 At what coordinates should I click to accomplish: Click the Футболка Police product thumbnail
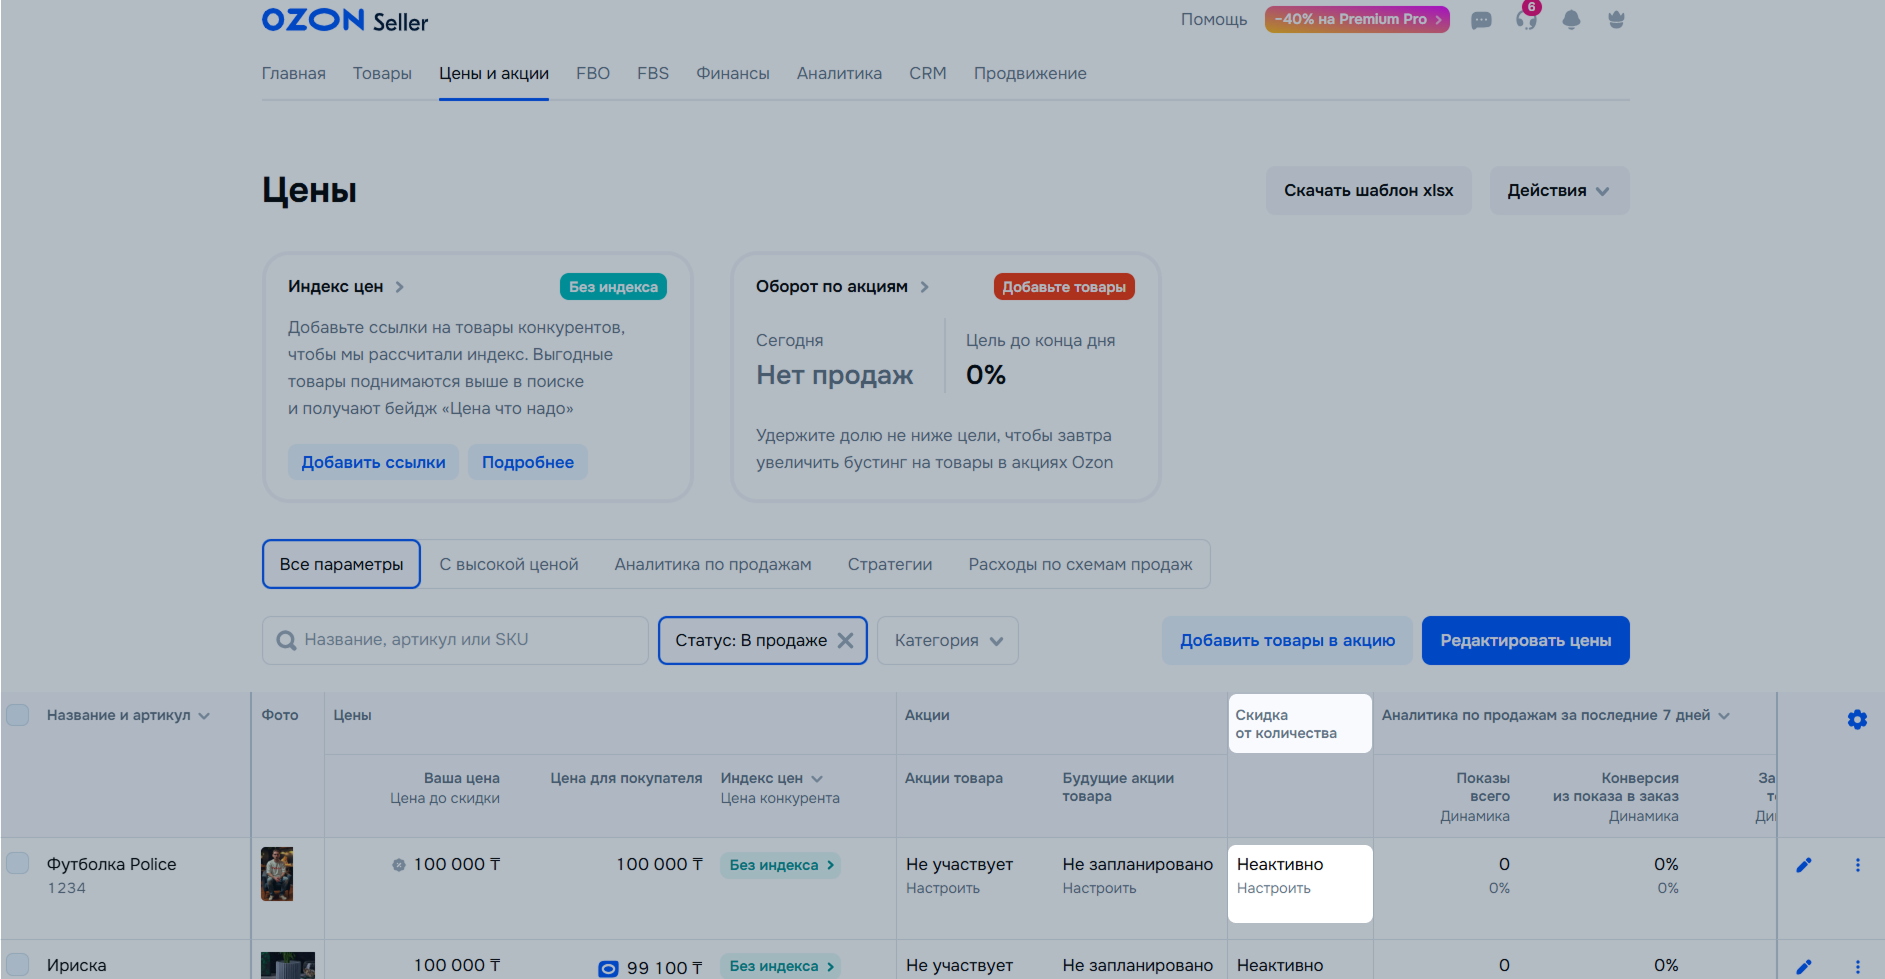click(x=277, y=874)
